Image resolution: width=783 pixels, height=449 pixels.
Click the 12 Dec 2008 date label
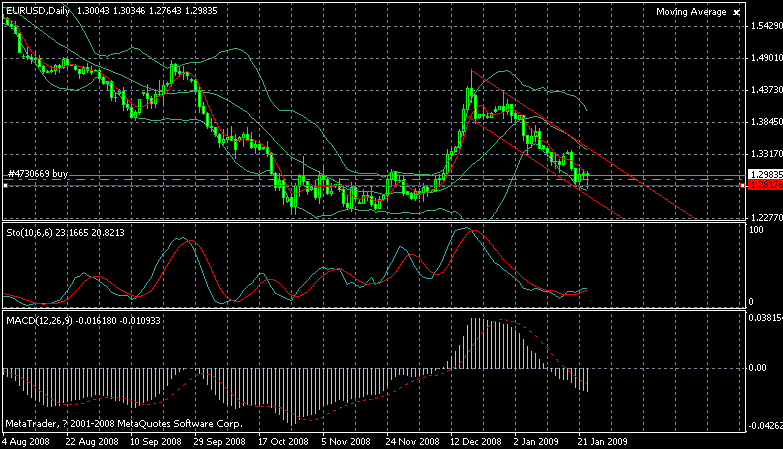pos(476,442)
